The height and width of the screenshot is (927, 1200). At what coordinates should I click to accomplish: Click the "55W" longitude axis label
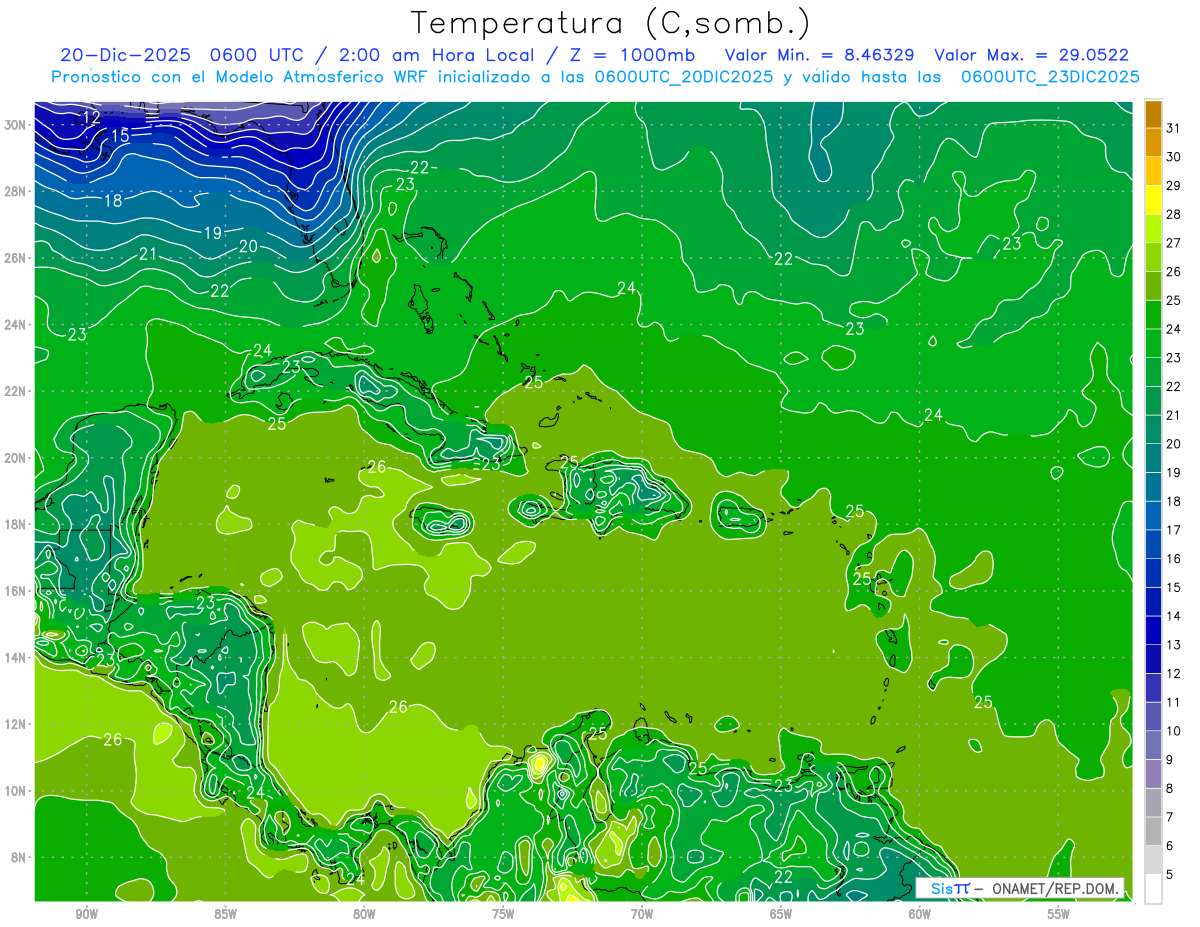(1059, 914)
